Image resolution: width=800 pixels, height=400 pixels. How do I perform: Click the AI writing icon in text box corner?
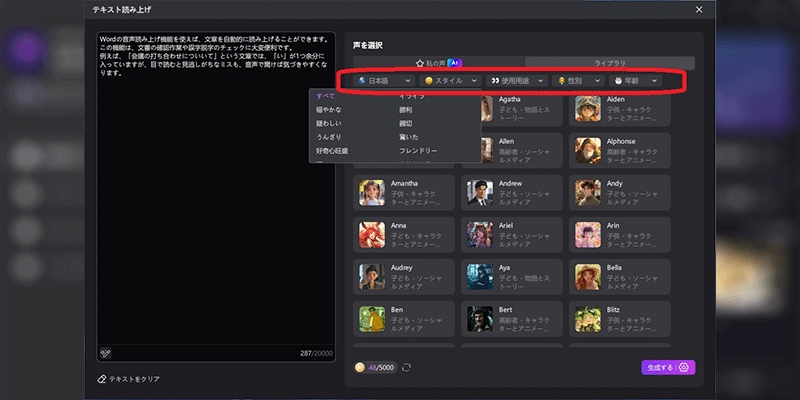click(x=106, y=353)
